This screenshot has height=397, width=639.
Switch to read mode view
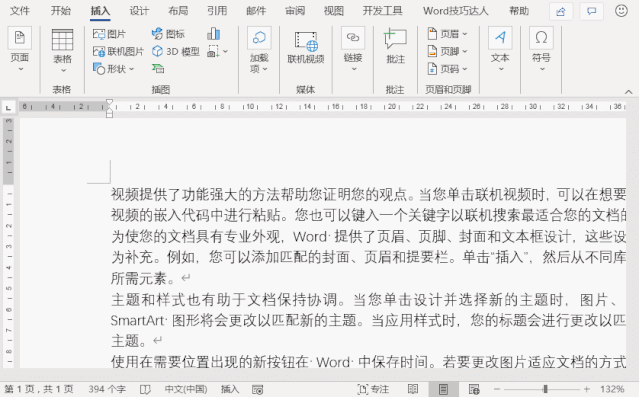[413, 390]
